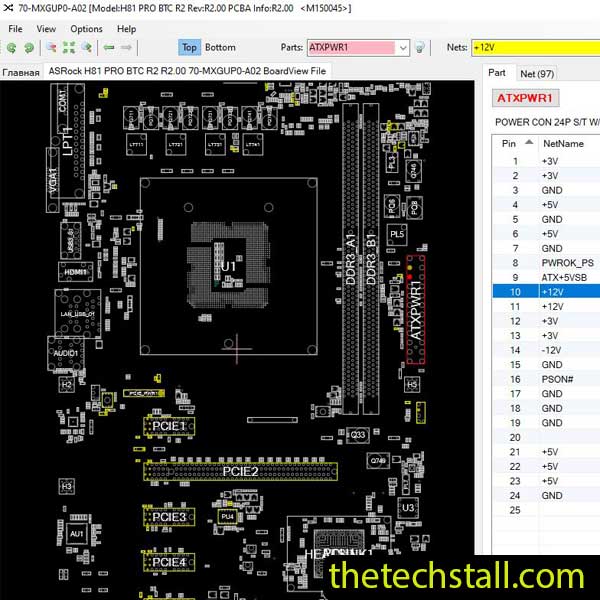Click the gray forward arrow icon
The image size is (600, 600).
tap(127, 47)
